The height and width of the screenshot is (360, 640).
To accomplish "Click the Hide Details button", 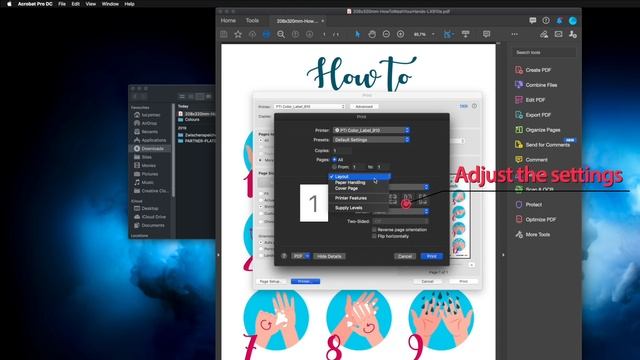I will click(x=329, y=256).
